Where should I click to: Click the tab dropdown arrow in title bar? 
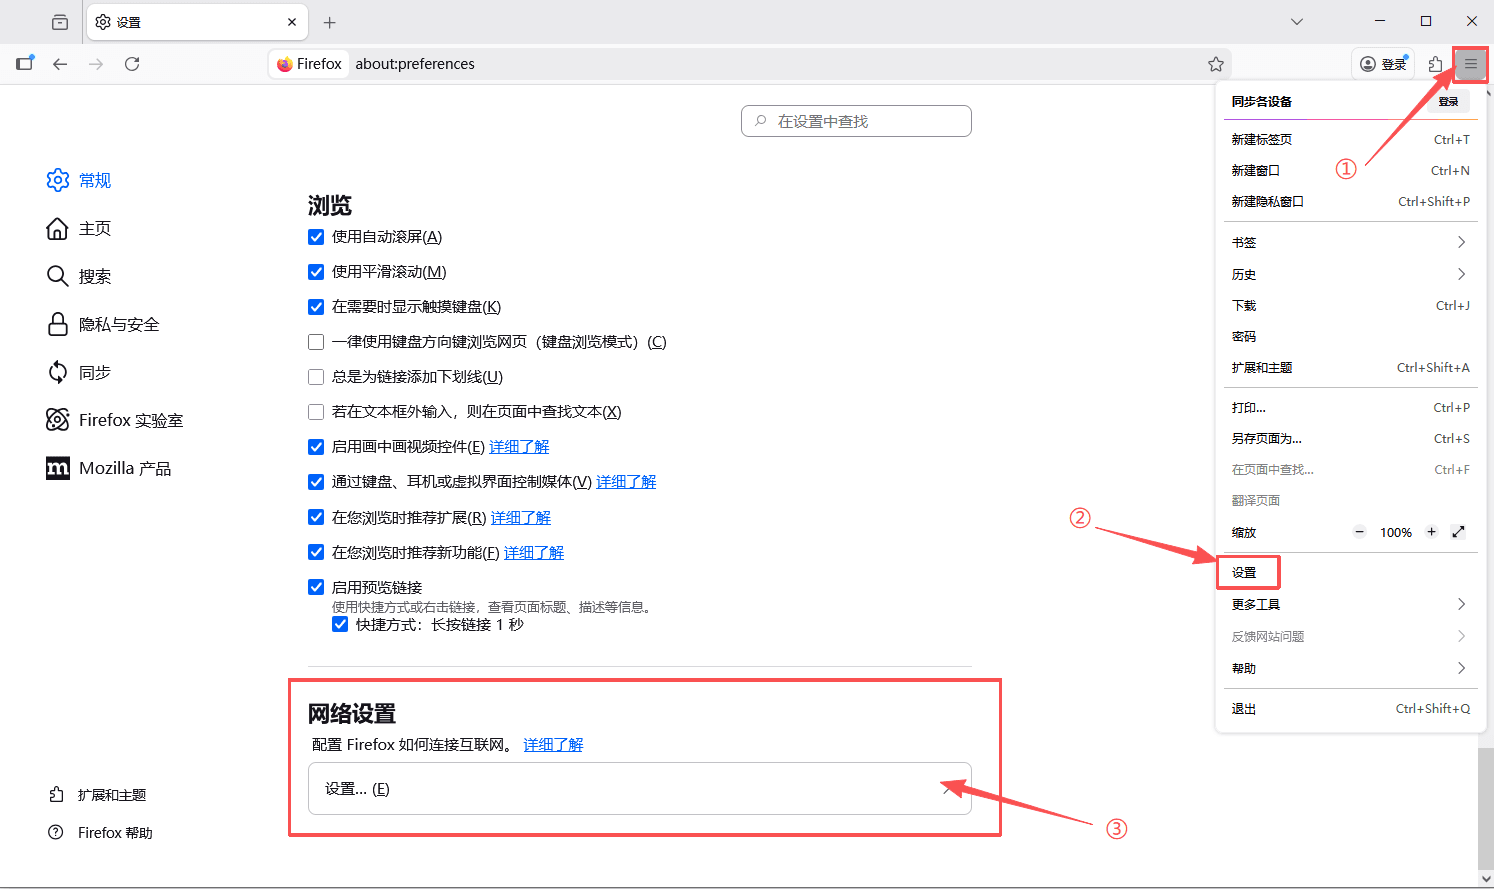click(1297, 22)
